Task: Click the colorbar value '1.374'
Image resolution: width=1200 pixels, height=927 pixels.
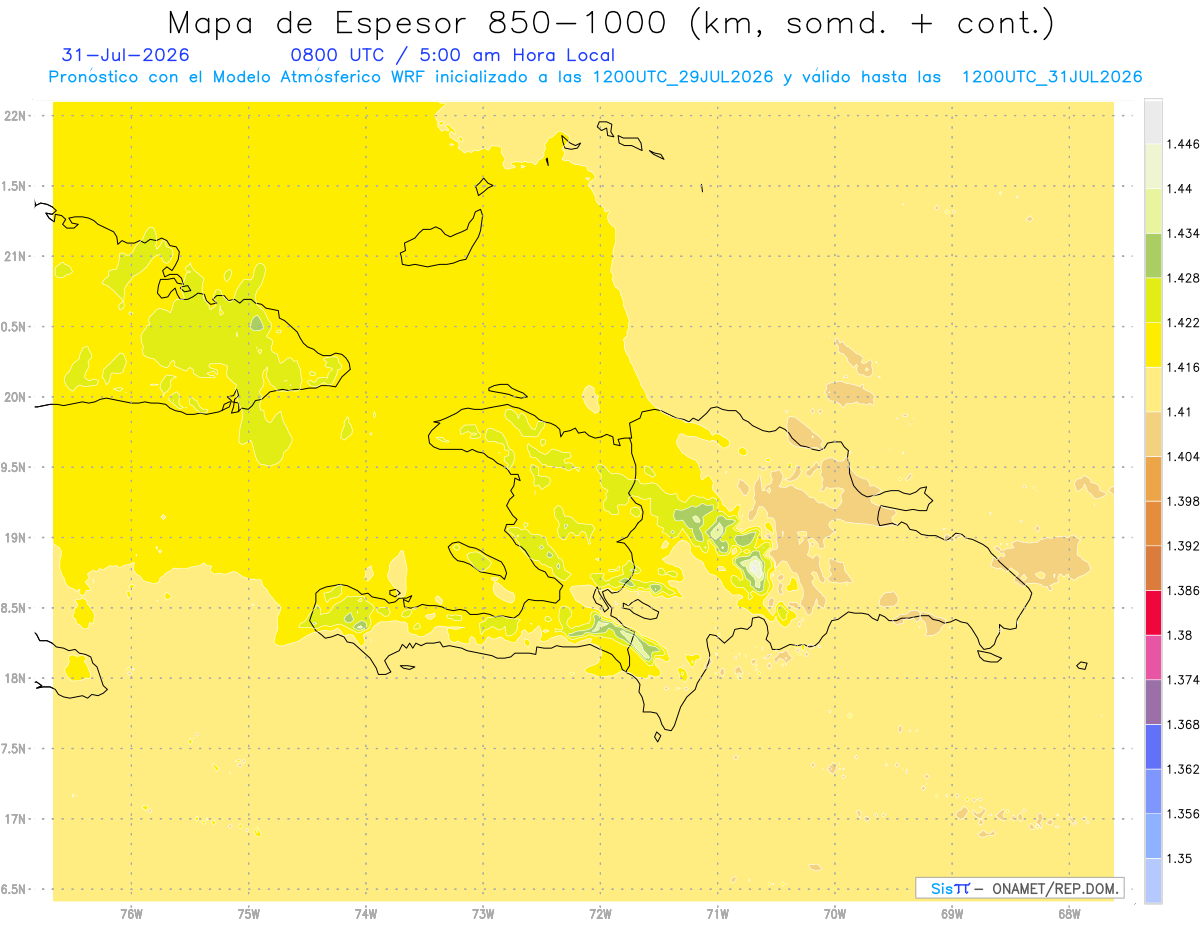Action: click(x=1183, y=680)
